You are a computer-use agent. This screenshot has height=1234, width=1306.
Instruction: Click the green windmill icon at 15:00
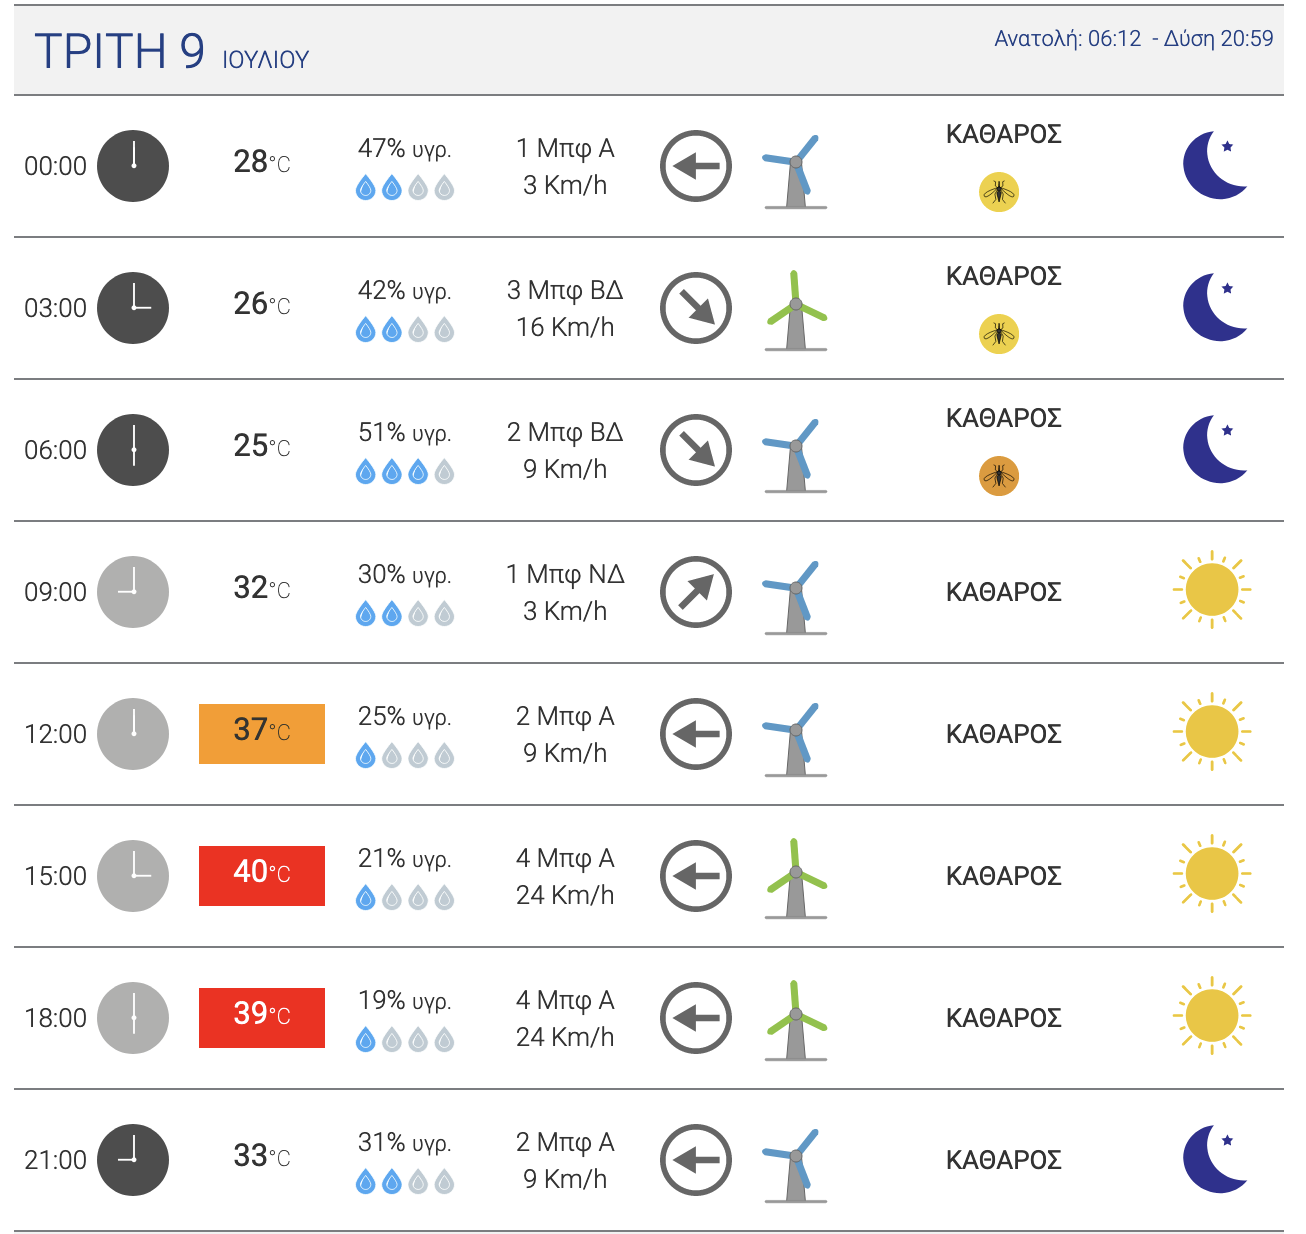click(796, 877)
